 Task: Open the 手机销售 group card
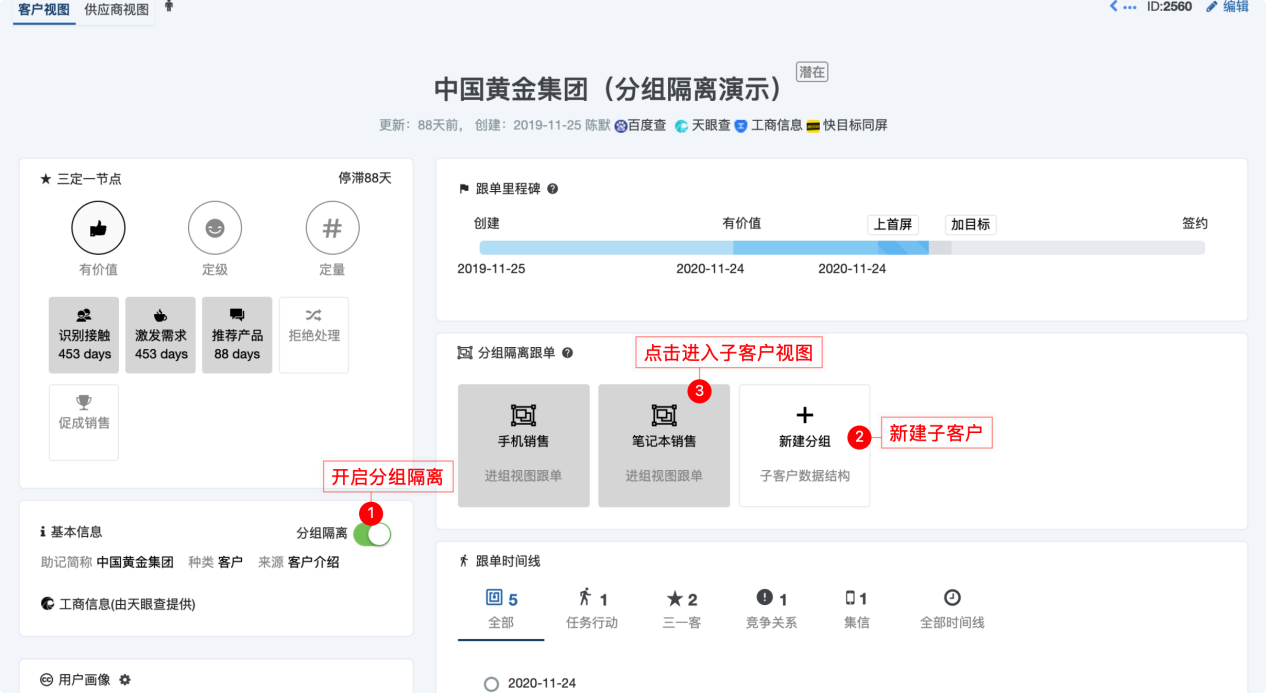coord(524,446)
